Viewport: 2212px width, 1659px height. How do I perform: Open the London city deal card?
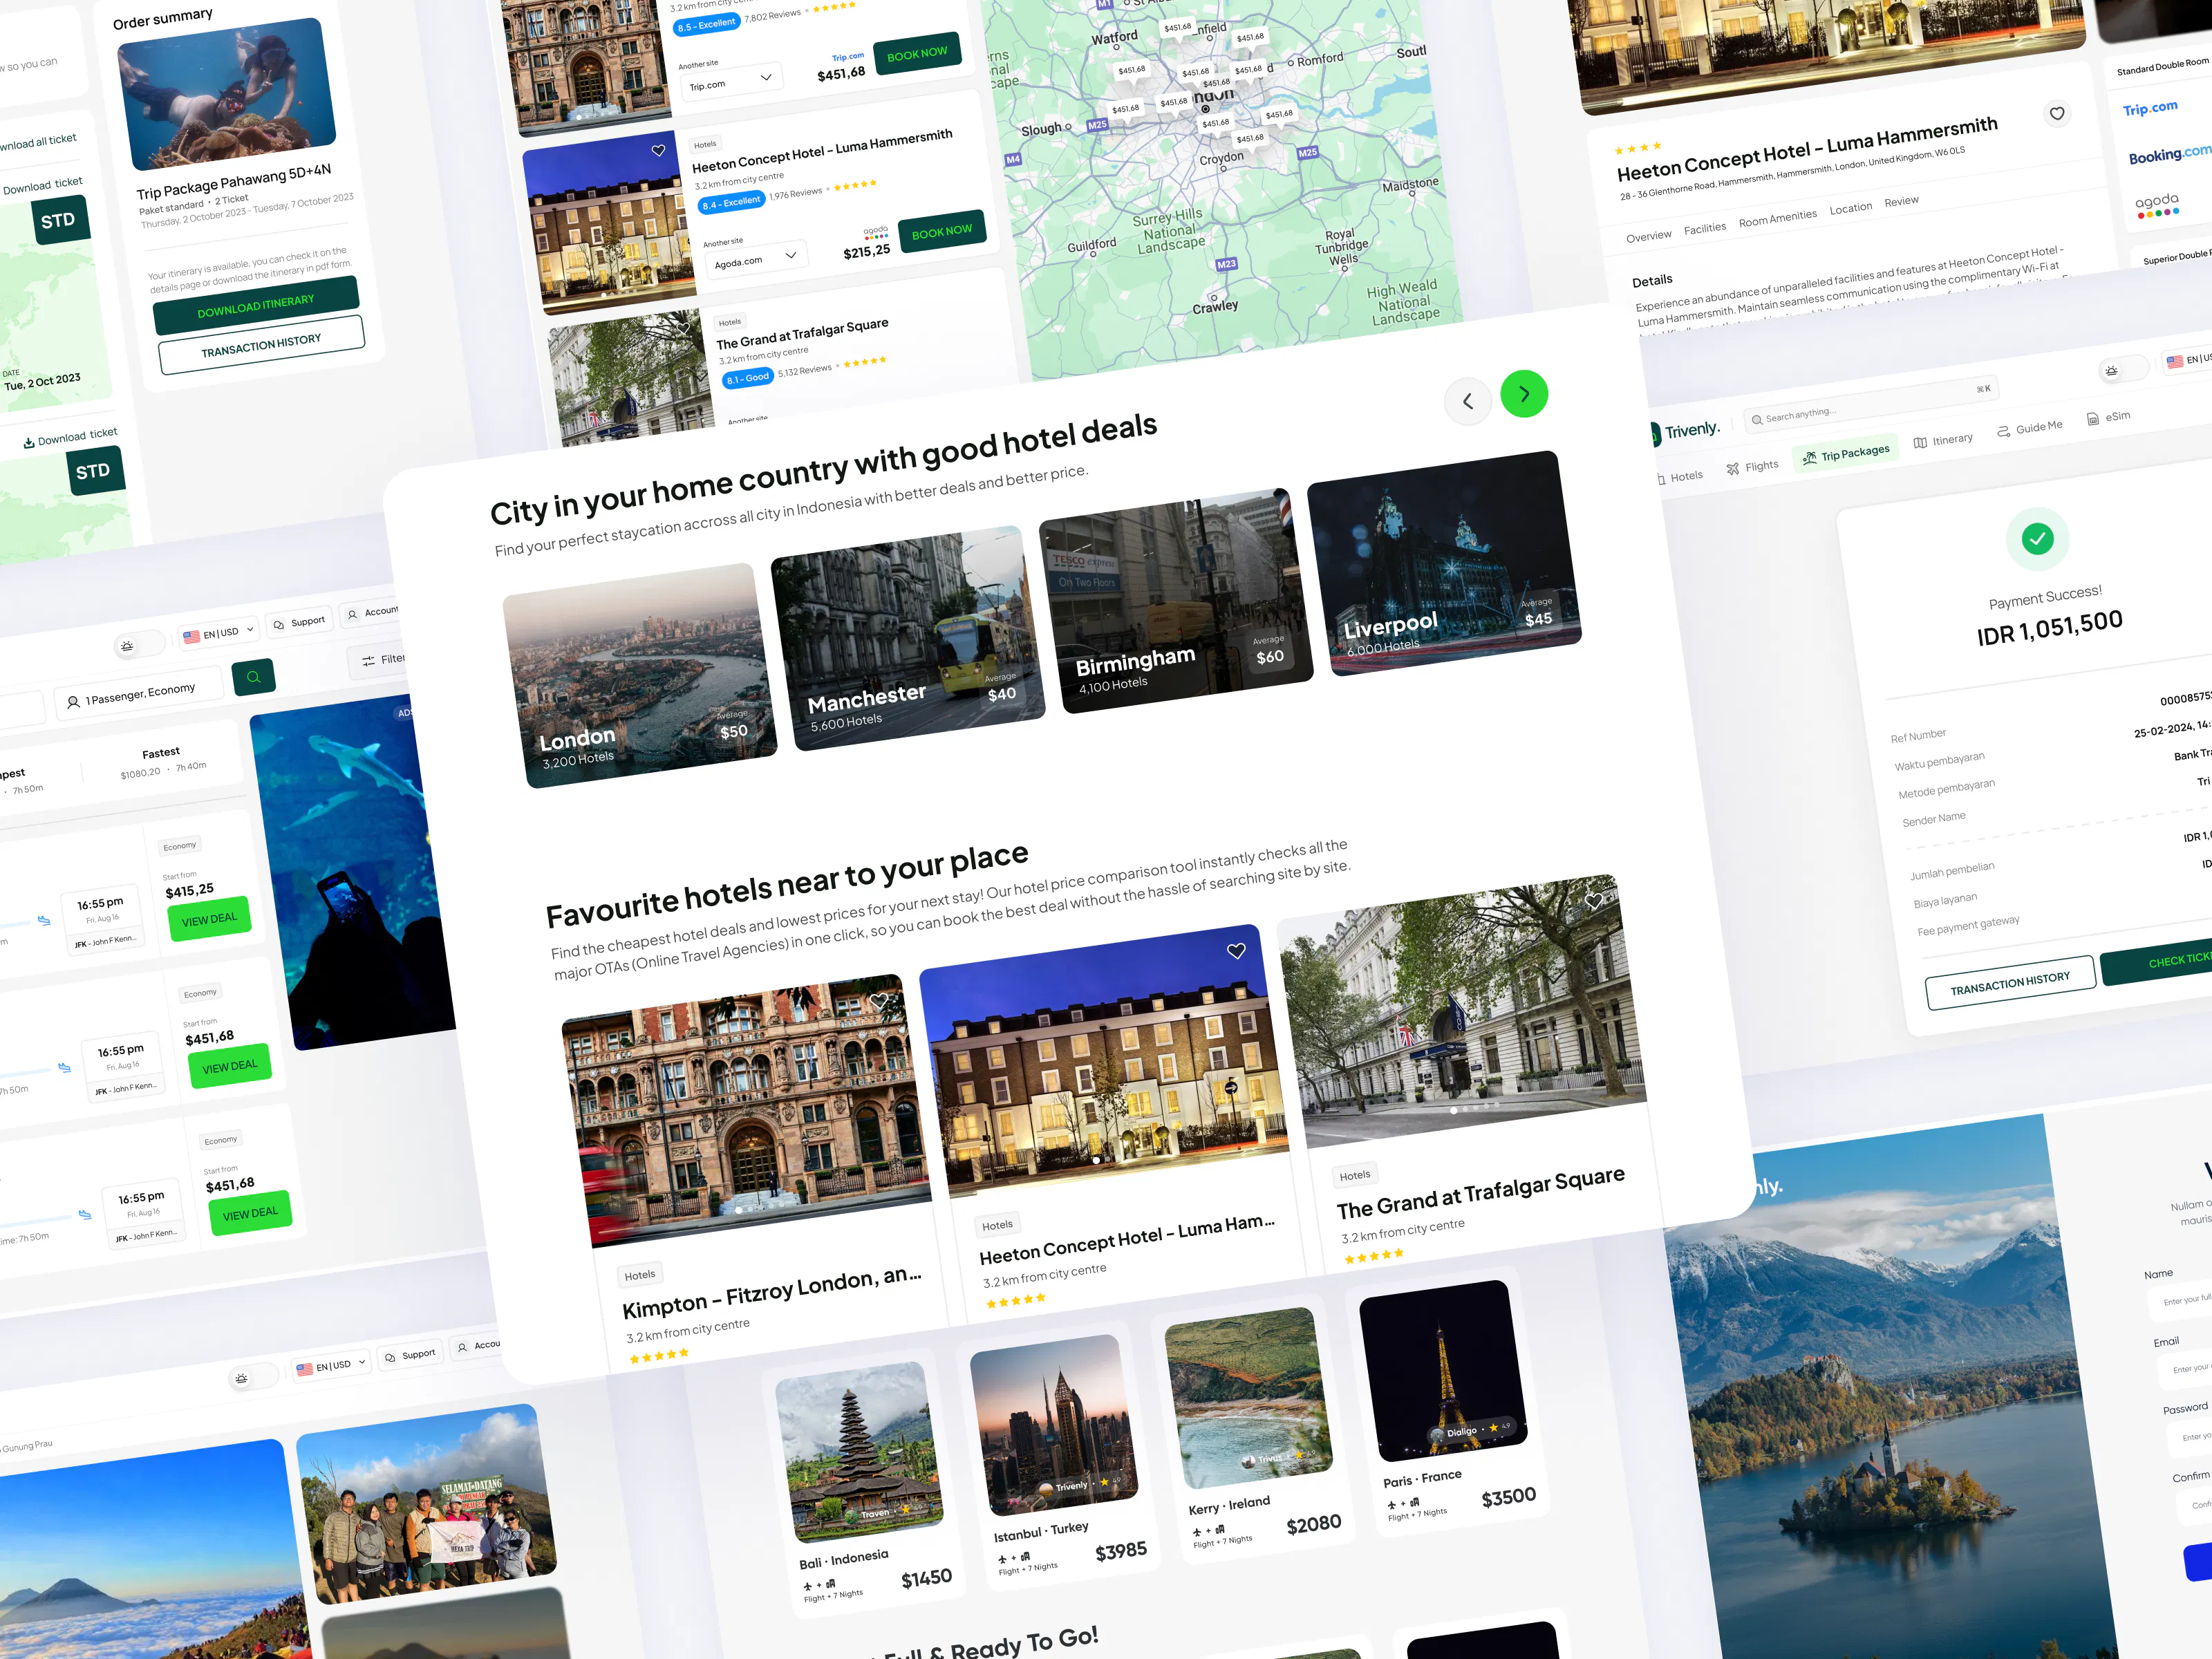640,676
